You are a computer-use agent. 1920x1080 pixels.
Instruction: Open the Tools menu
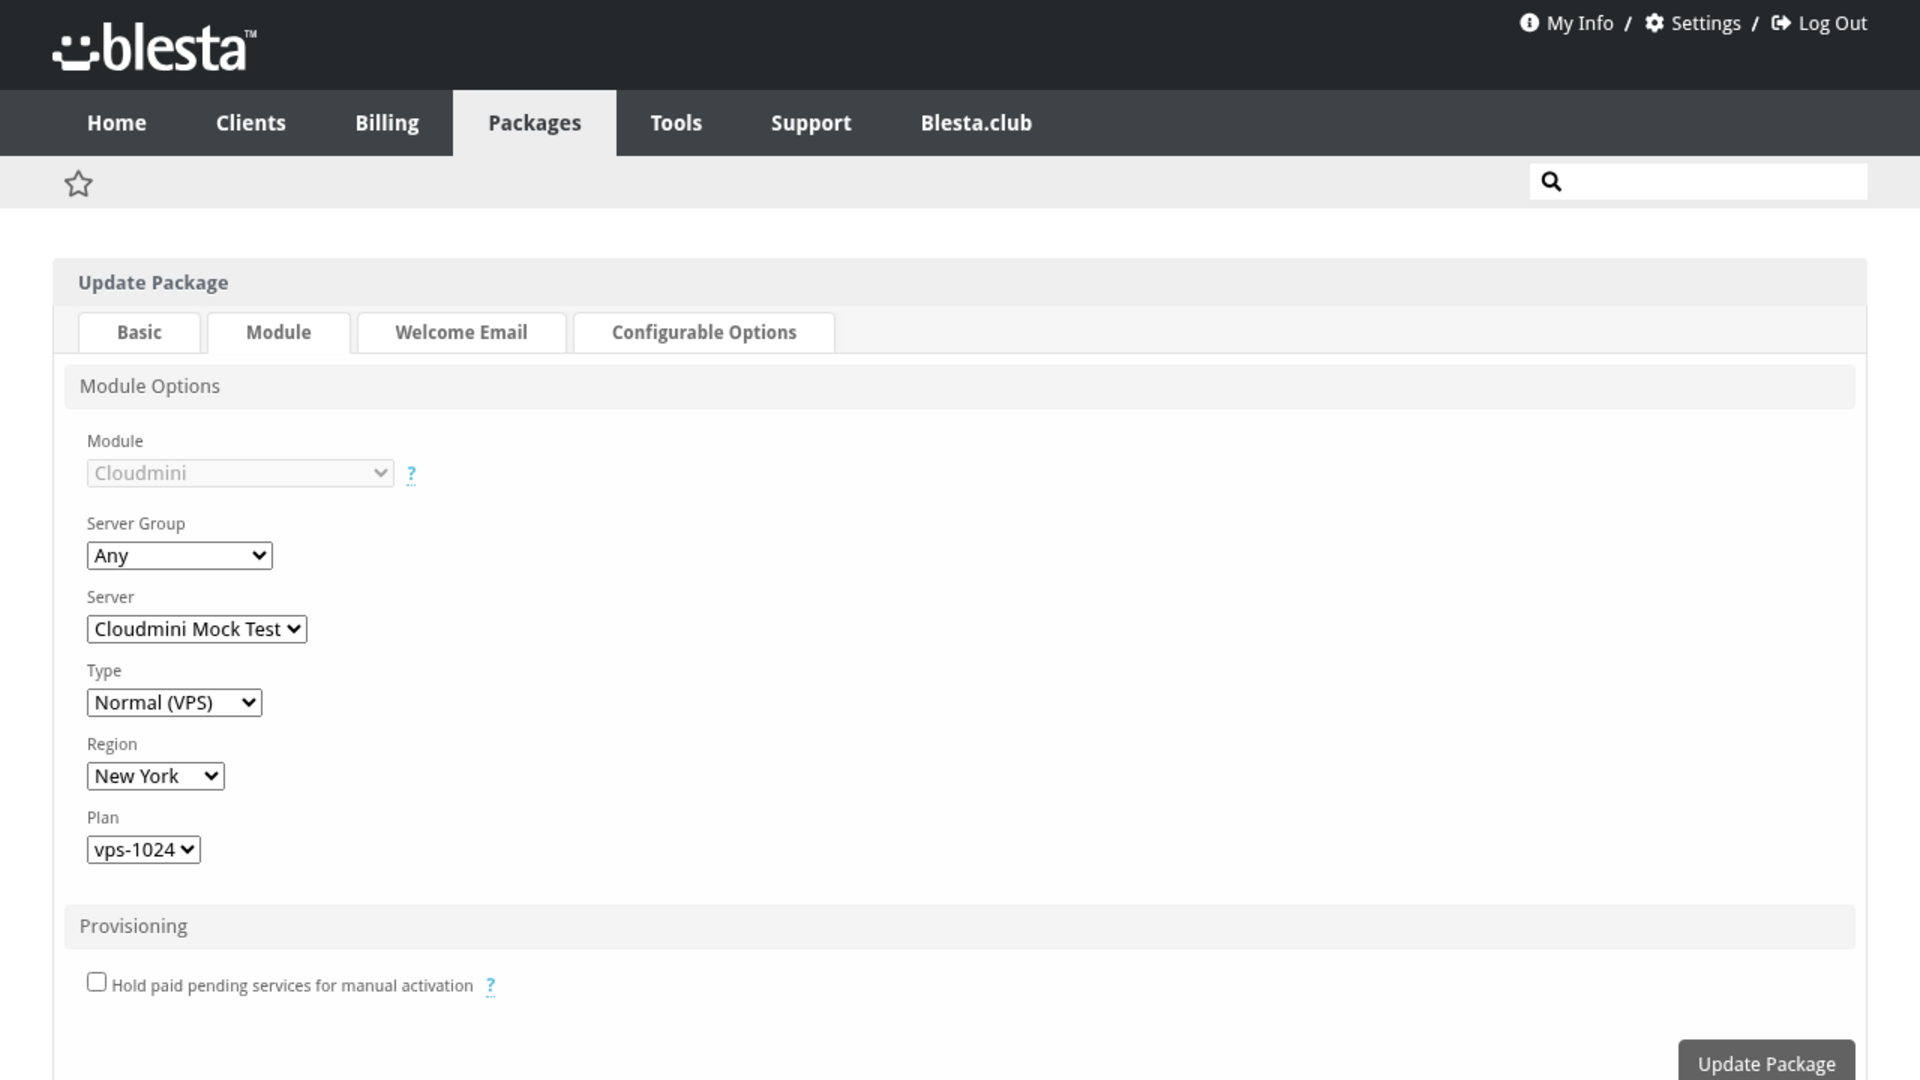676,123
